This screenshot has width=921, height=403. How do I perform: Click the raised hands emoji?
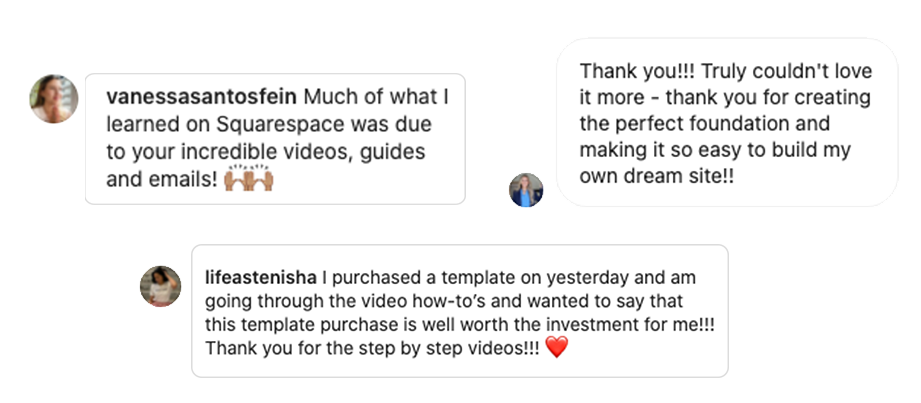coord(248,178)
